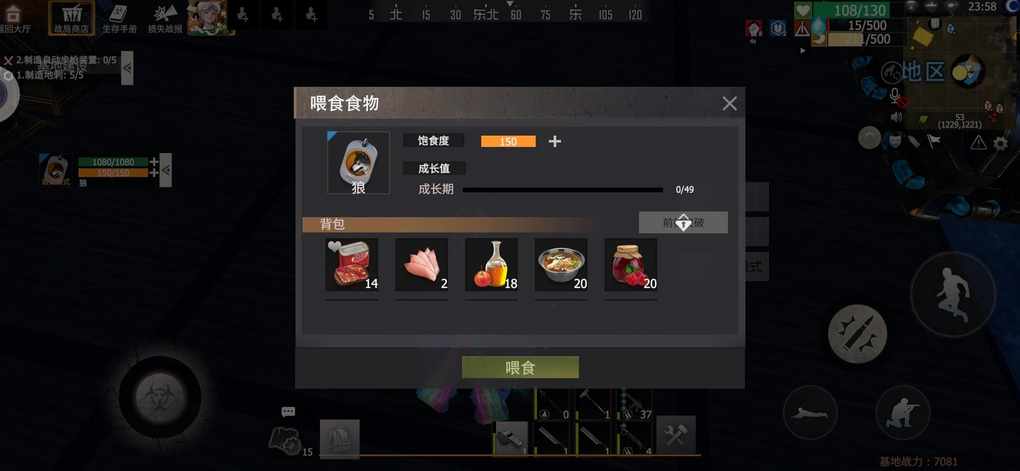Toggle the speaker sound icon
Screen dimensions: 1020x471
896,117
